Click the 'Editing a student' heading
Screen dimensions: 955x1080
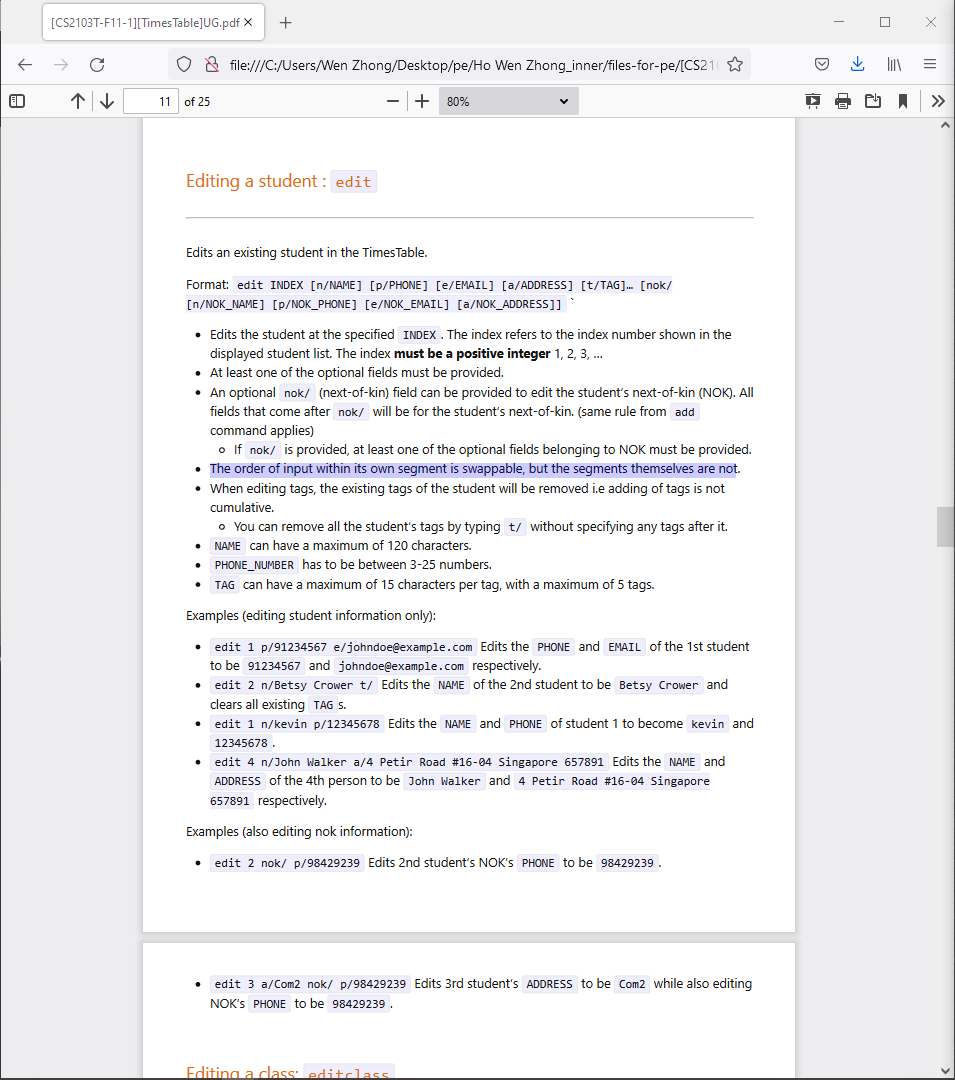256,181
